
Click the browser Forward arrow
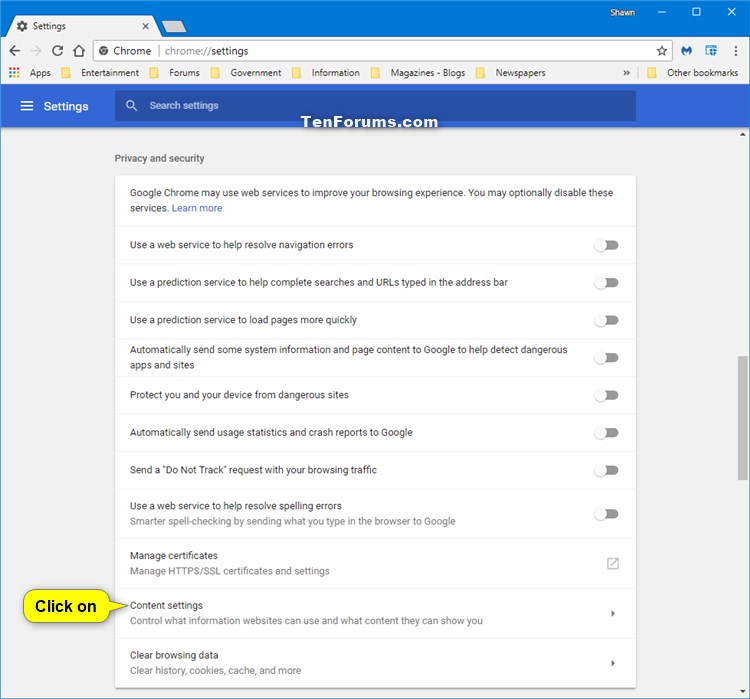tap(36, 51)
